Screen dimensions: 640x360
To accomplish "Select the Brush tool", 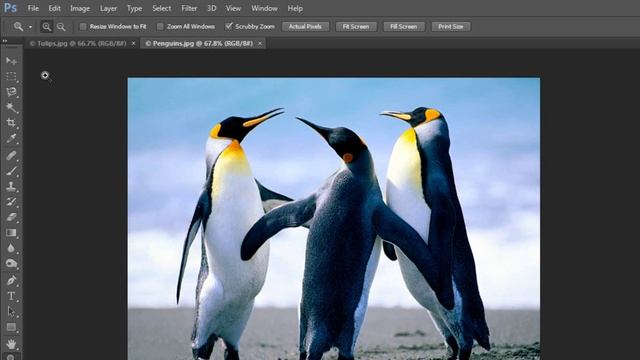I will click(11, 171).
